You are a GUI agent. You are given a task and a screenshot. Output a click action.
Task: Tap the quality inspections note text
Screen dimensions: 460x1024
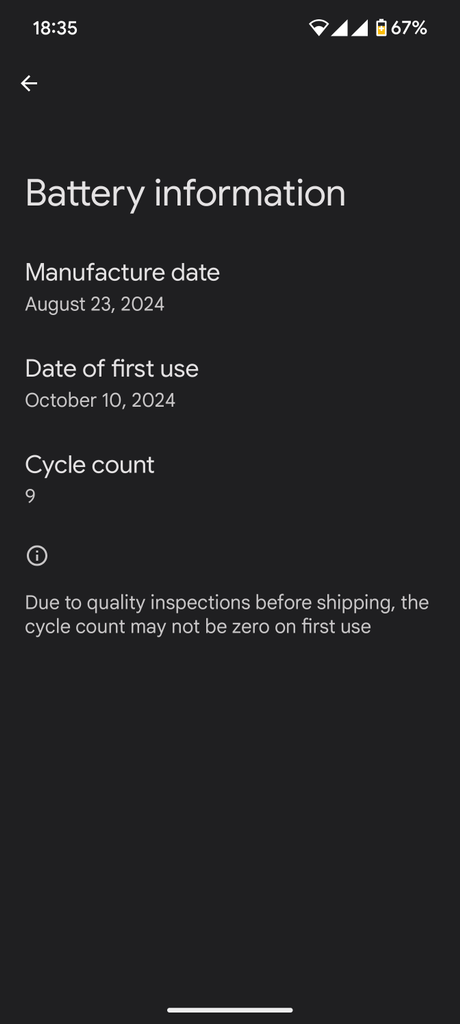click(x=227, y=614)
